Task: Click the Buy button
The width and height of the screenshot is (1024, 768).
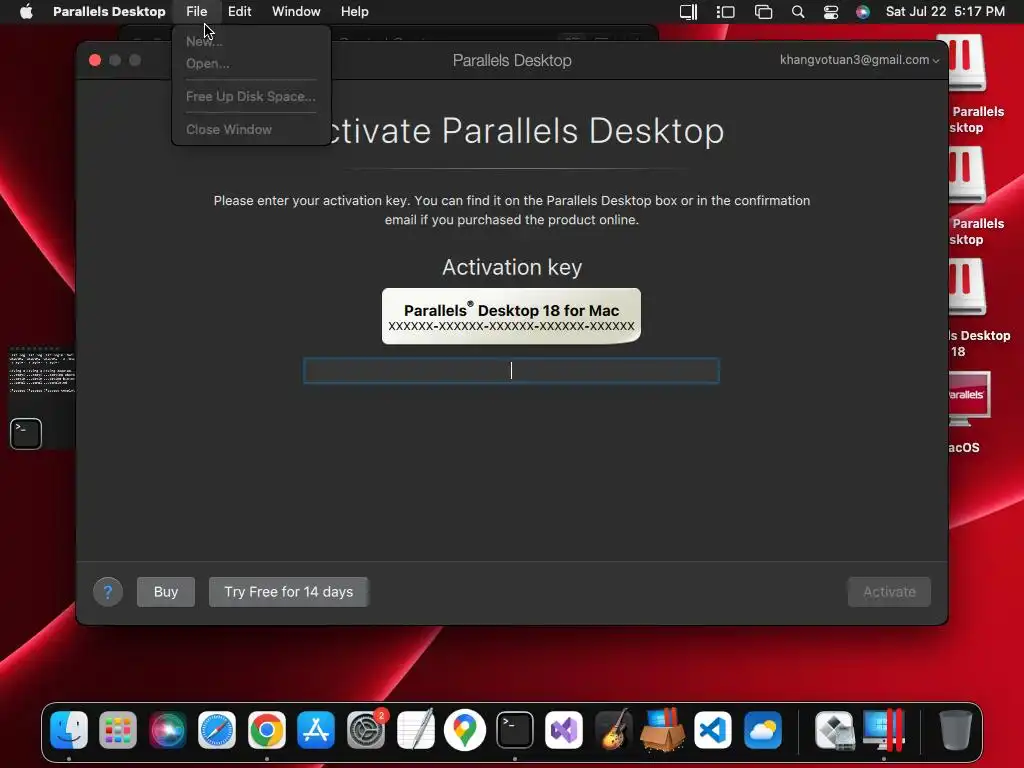Action: pyautogui.click(x=166, y=592)
